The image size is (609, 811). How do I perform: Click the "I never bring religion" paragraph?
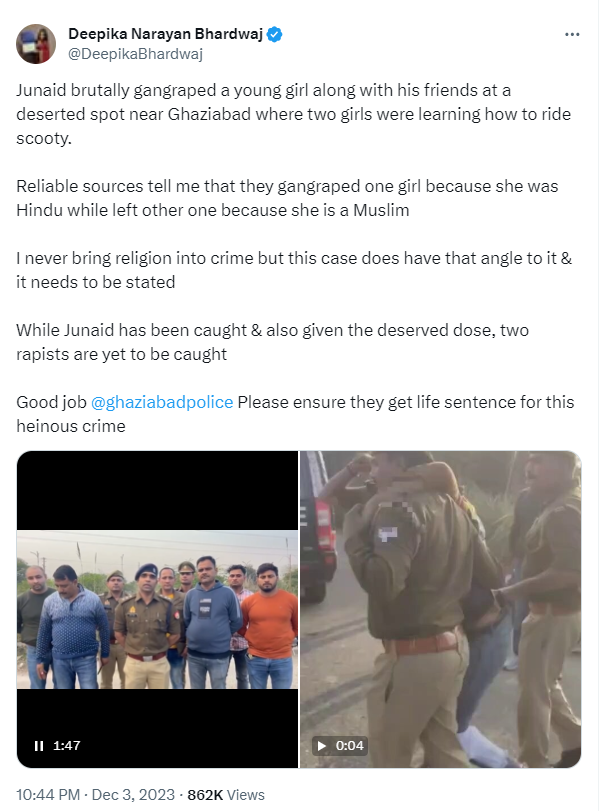pos(294,270)
